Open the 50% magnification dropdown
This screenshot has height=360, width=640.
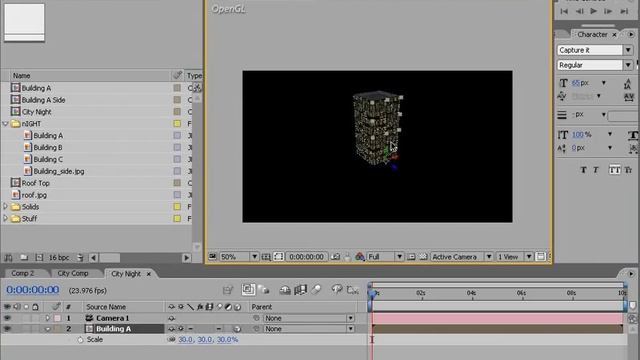pos(239,257)
